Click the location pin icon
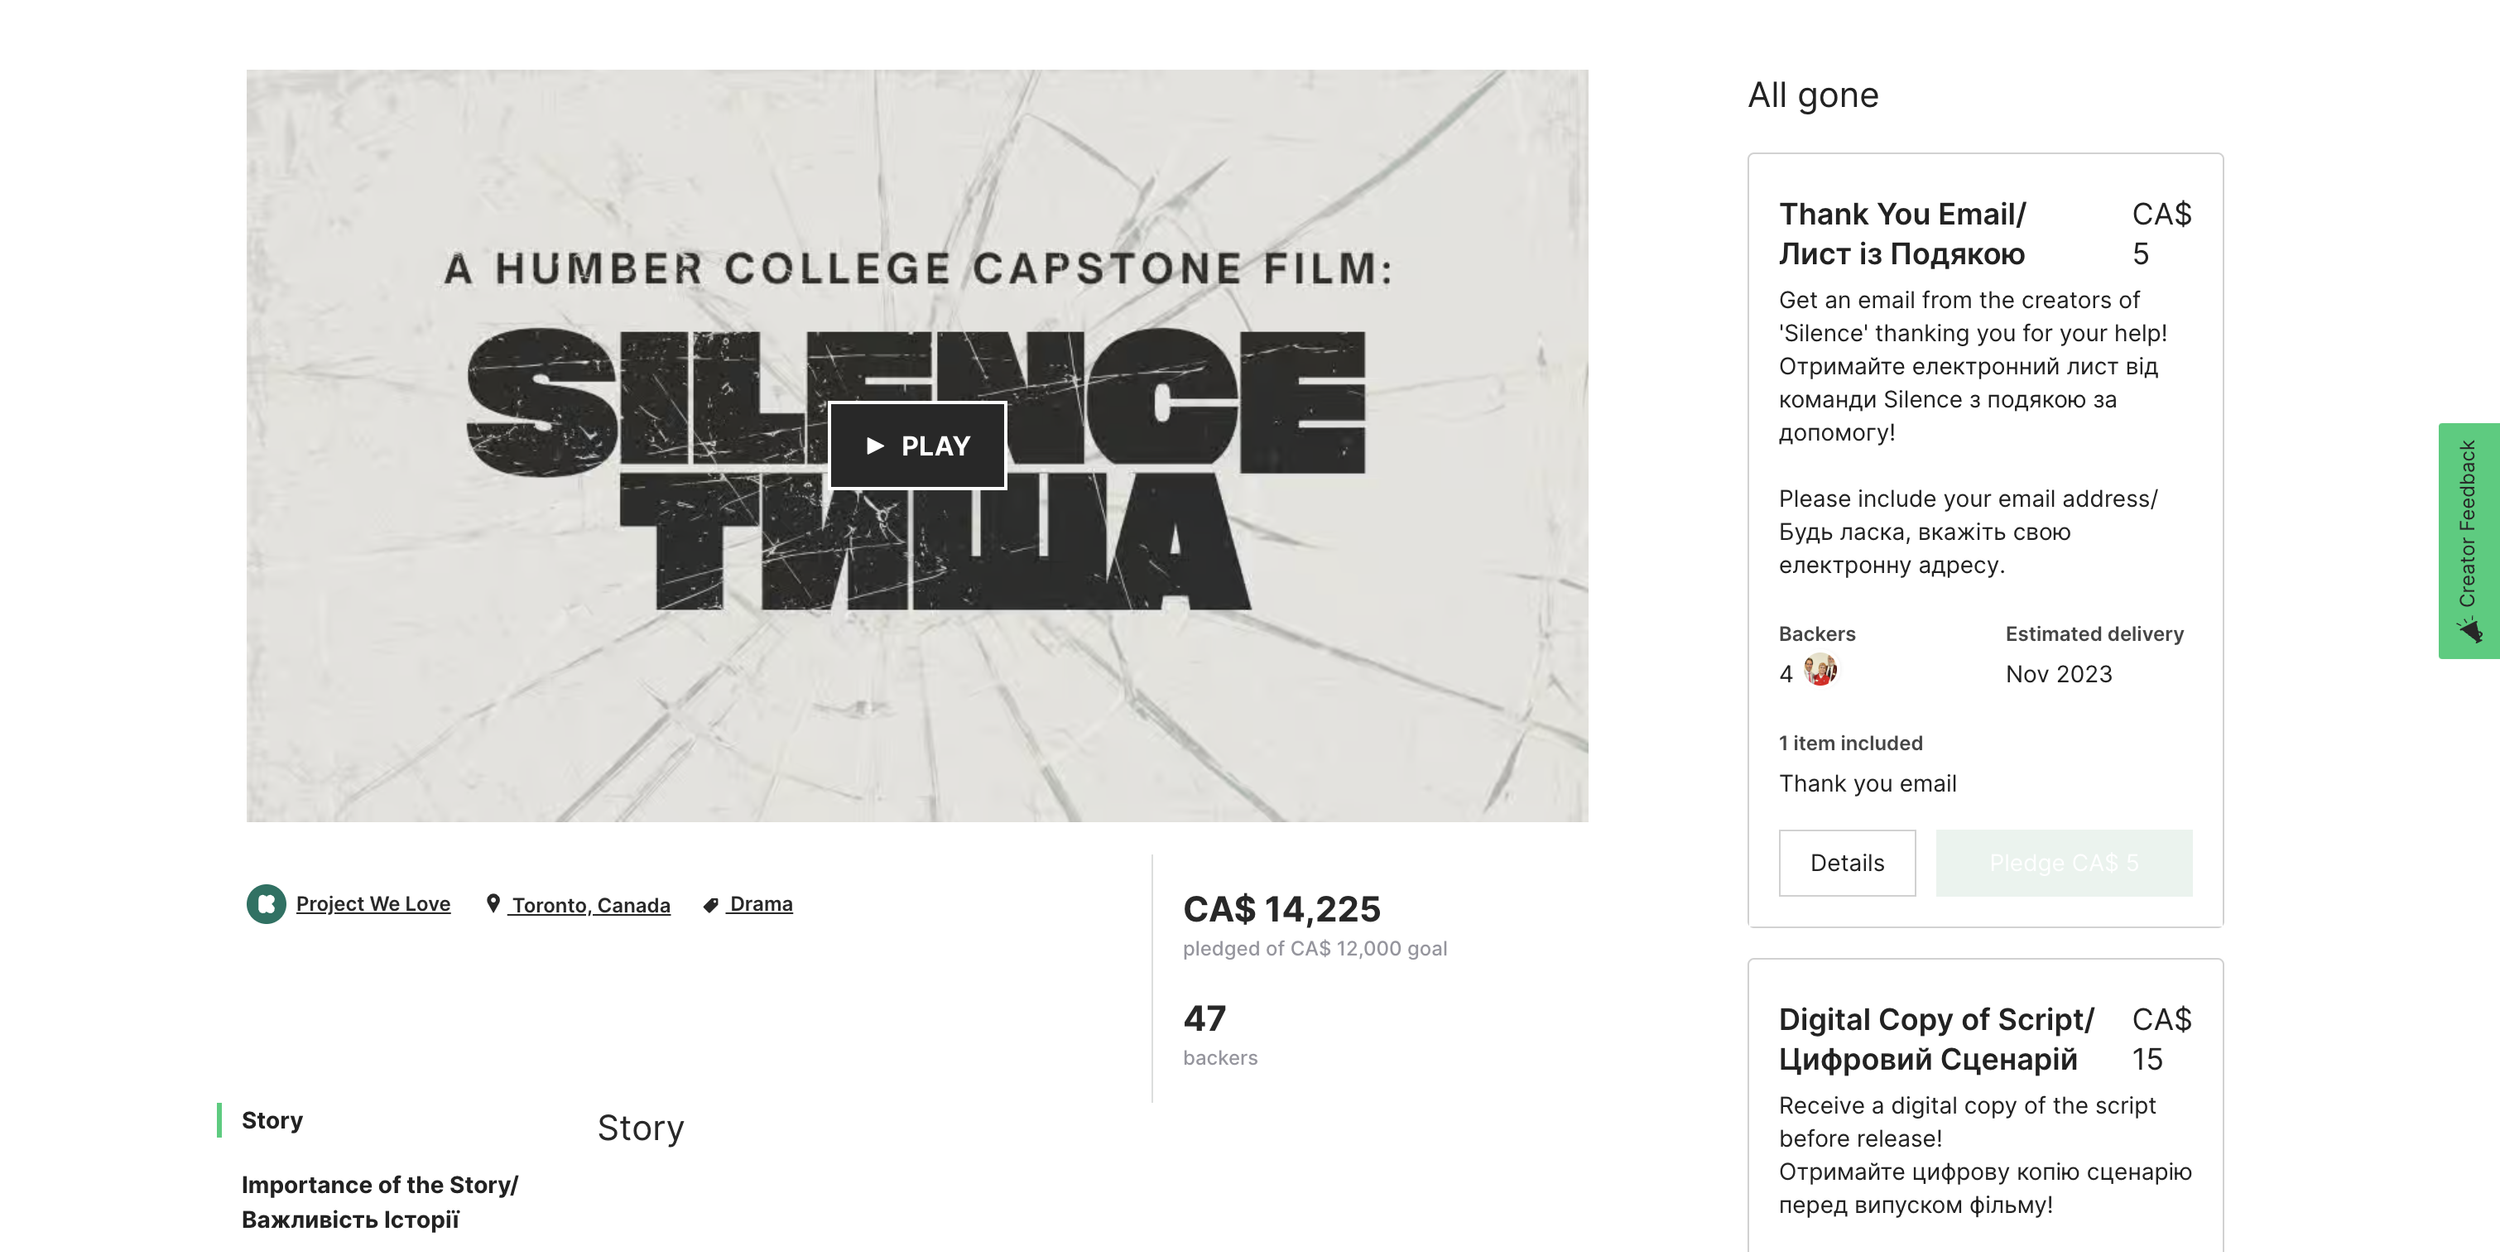This screenshot has height=1252, width=2500. coord(493,904)
